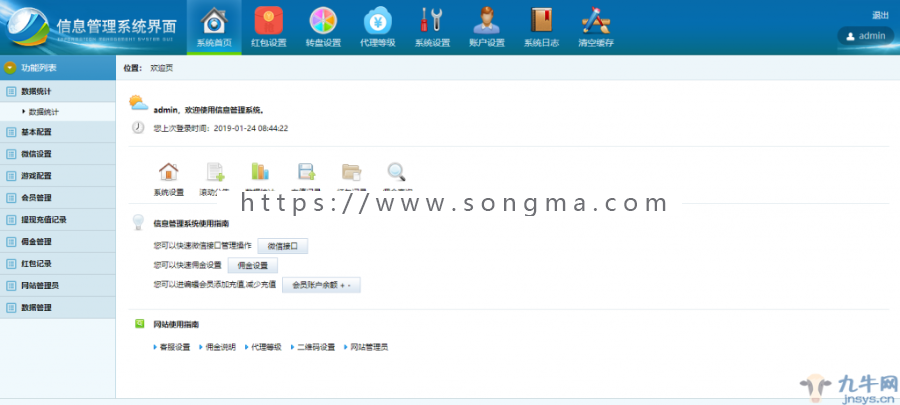Open the 客服设置 link
Viewport: 900px width, 405px height.
point(174,347)
